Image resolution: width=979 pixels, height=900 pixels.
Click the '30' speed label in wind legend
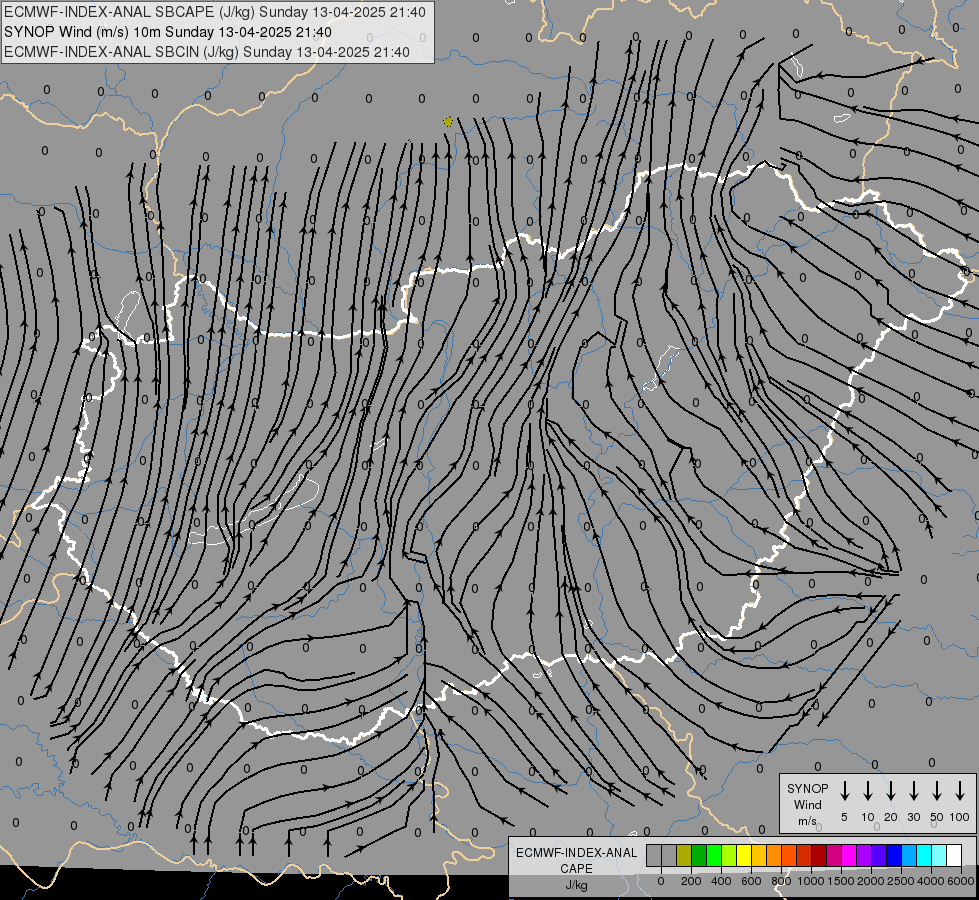[x=914, y=817]
